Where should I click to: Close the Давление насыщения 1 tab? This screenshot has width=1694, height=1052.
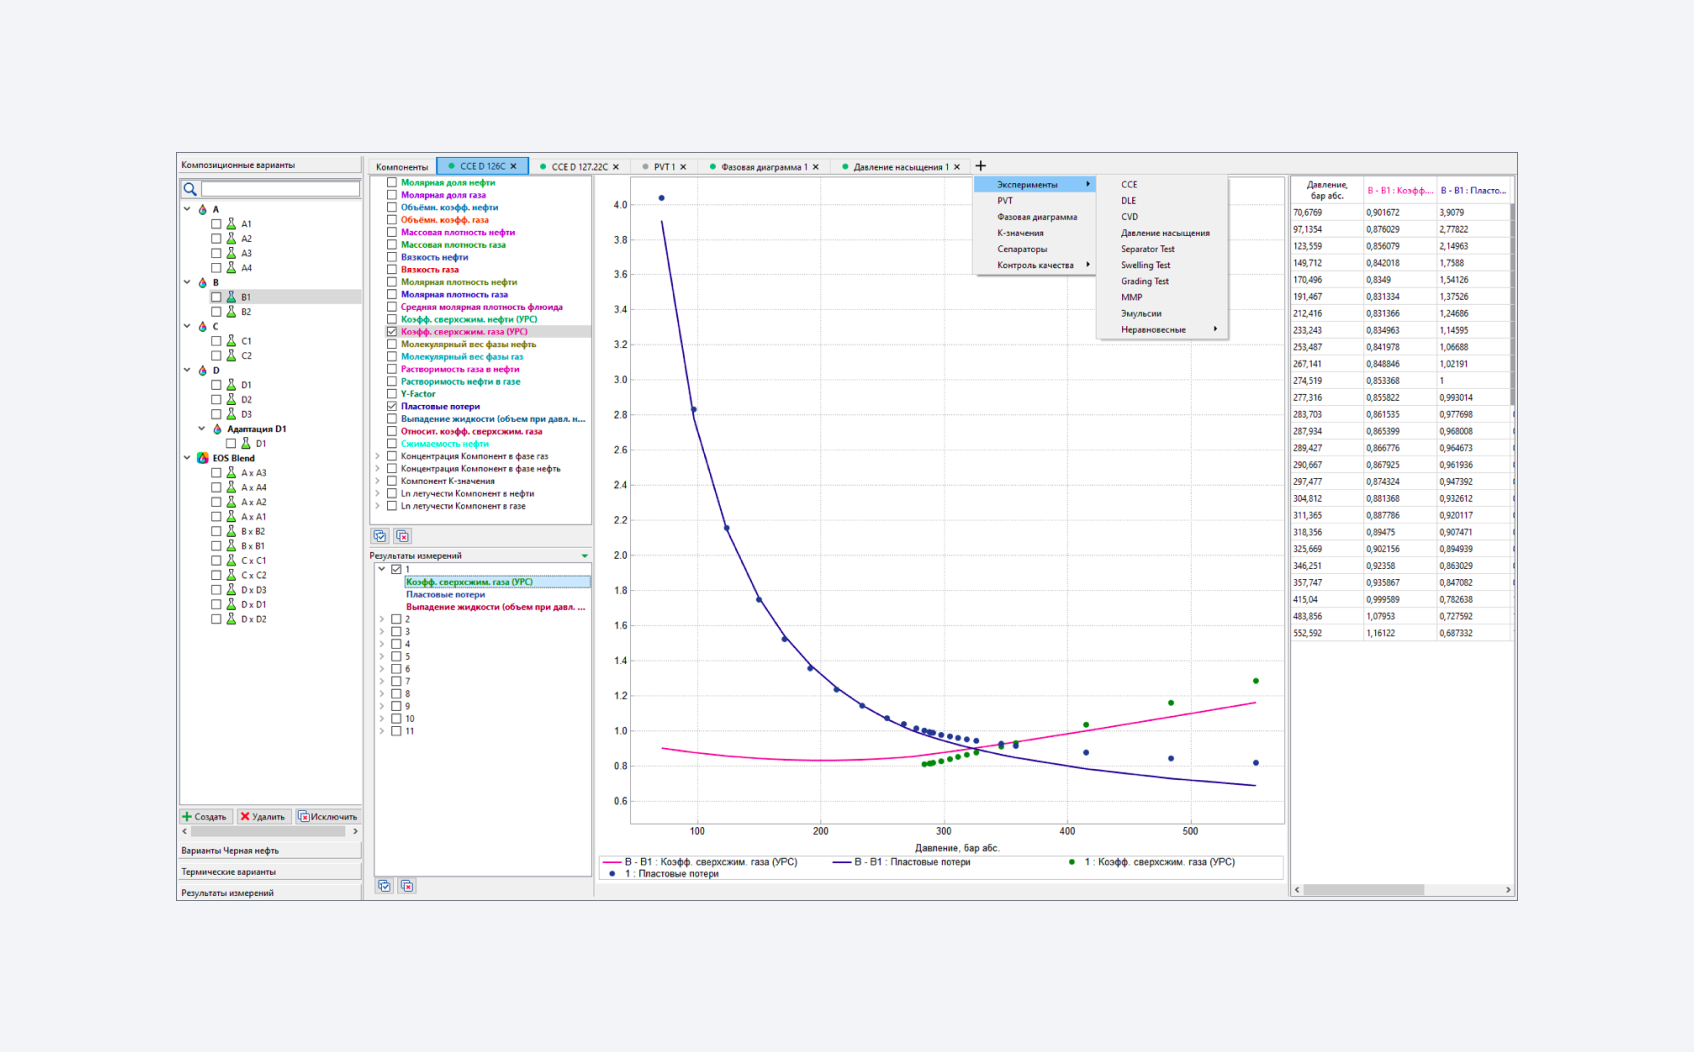coord(957,167)
